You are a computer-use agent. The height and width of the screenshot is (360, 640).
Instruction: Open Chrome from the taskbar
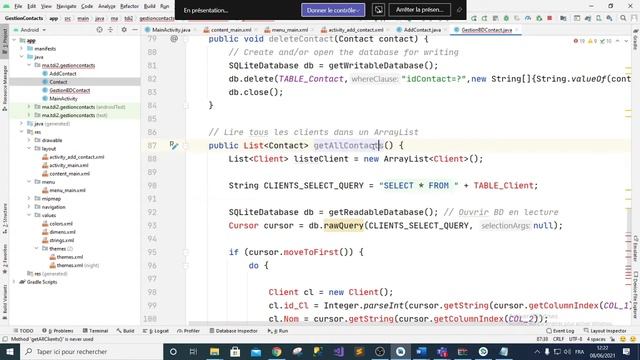pyautogui.click(x=277, y=351)
